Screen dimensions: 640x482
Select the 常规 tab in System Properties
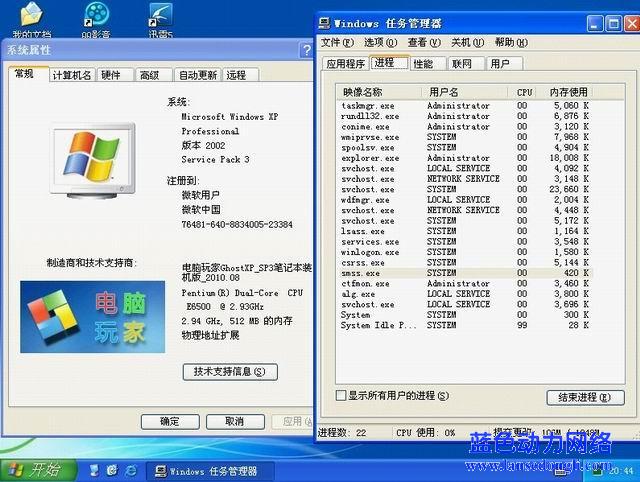(x=29, y=74)
